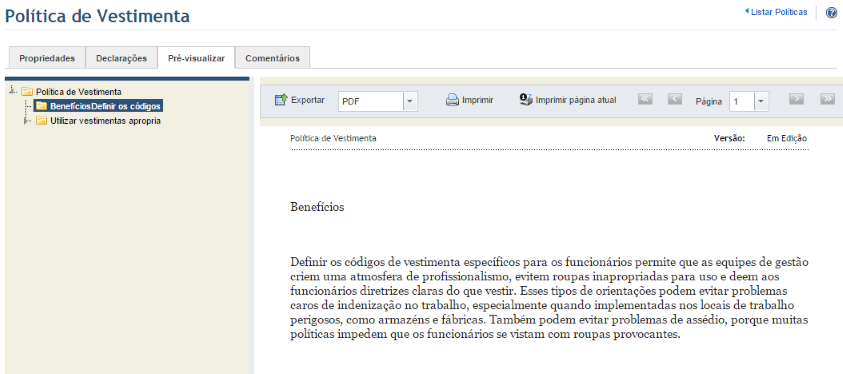Click the Utilizar vestimentas apropria folder icon
843x374 pixels.
coord(41,121)
